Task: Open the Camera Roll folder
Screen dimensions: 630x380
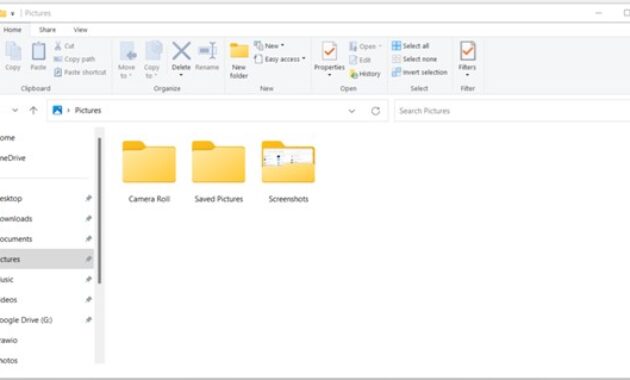Action: [149, 172]
